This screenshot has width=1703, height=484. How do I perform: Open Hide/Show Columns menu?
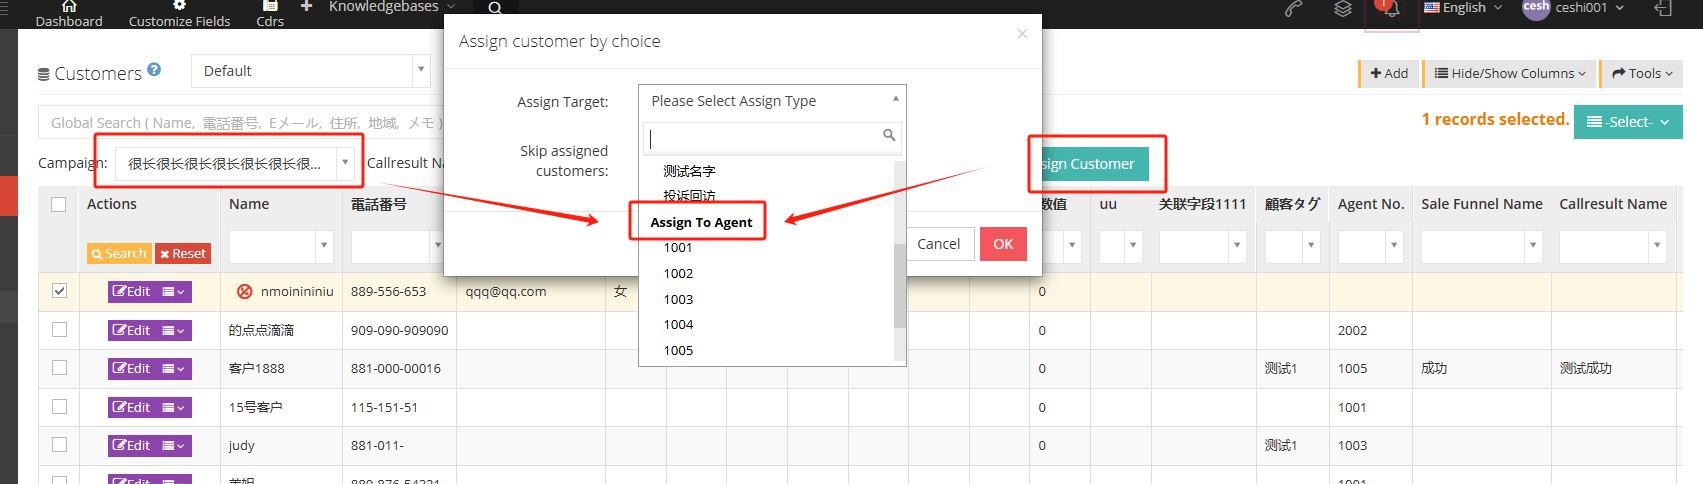(x=1510, y=73)
